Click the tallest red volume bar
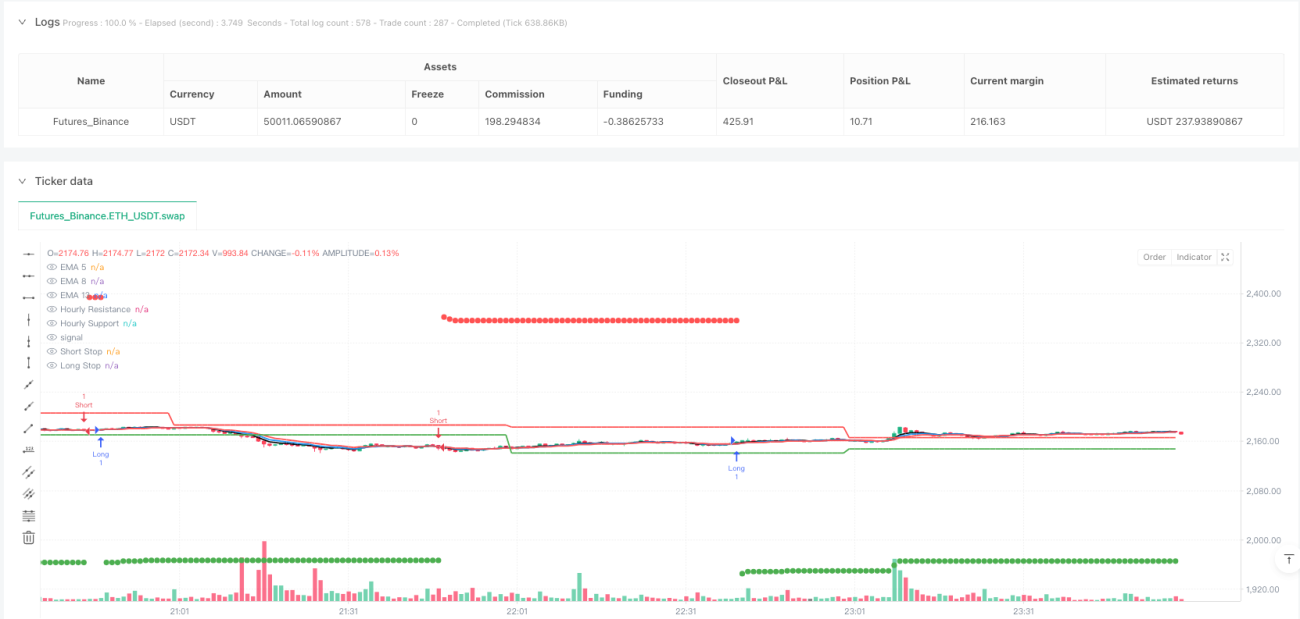 click(264, 571)
